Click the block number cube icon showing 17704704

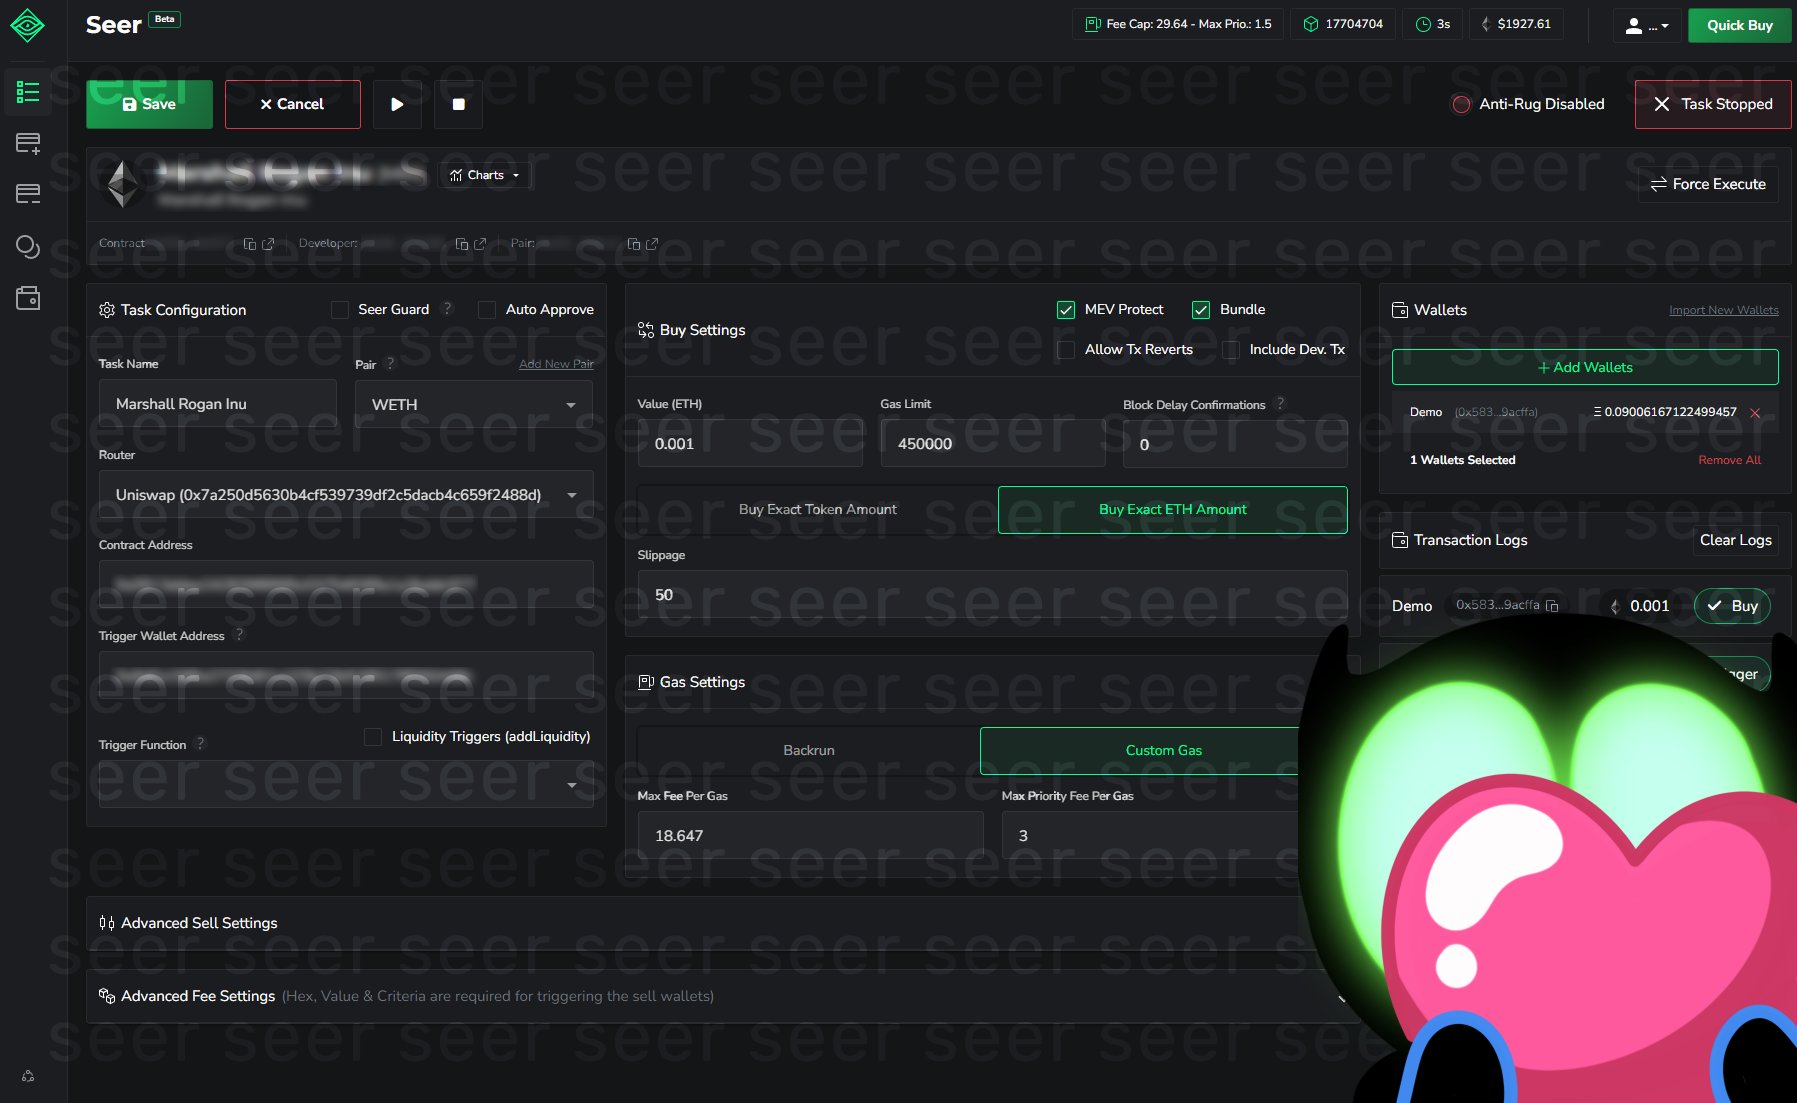click(x=1311, y=24)
